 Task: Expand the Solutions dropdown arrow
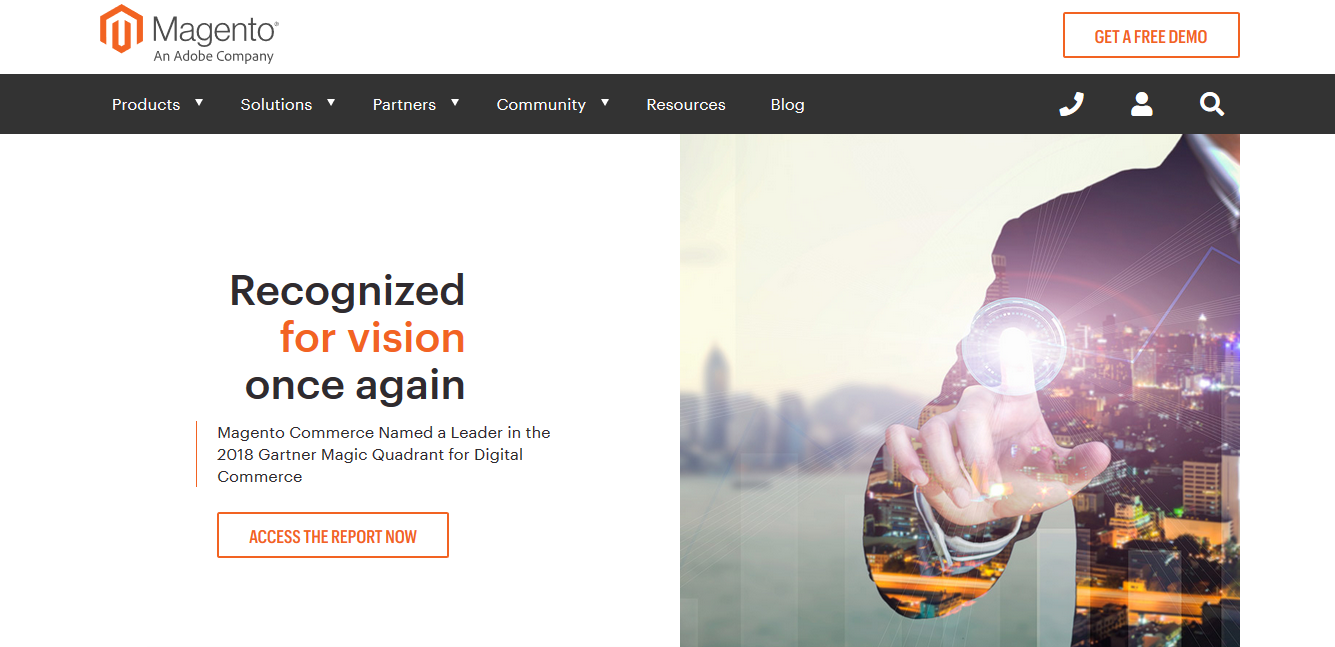point(331,103)
